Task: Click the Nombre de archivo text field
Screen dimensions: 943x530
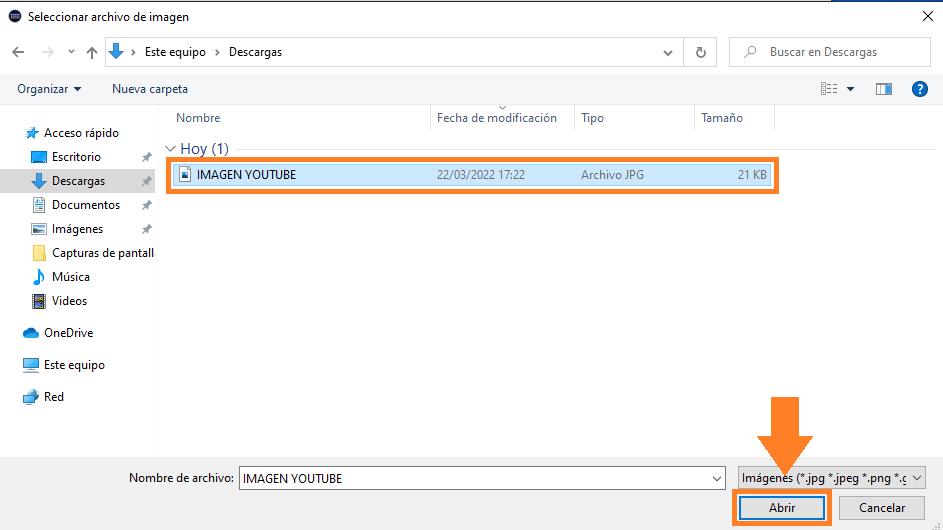Action: 480,479
